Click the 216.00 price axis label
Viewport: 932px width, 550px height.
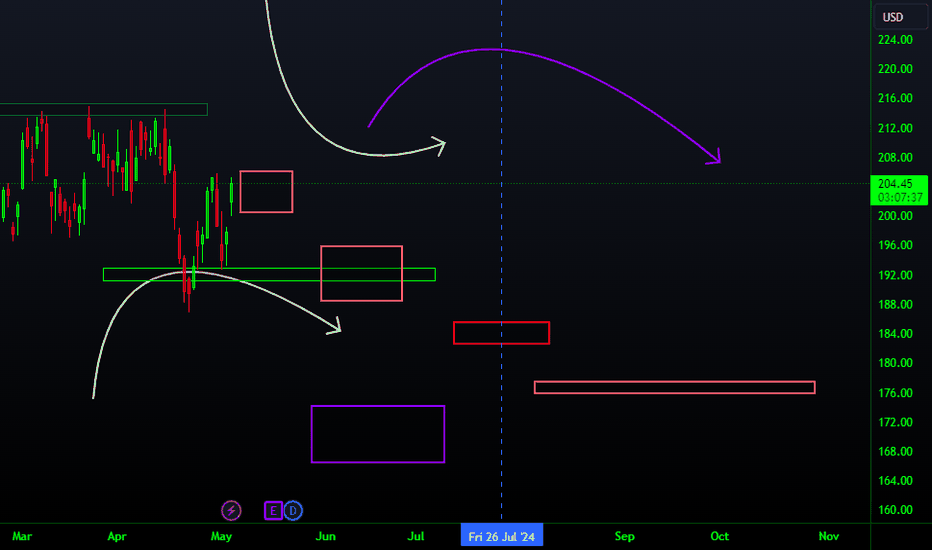895,98
